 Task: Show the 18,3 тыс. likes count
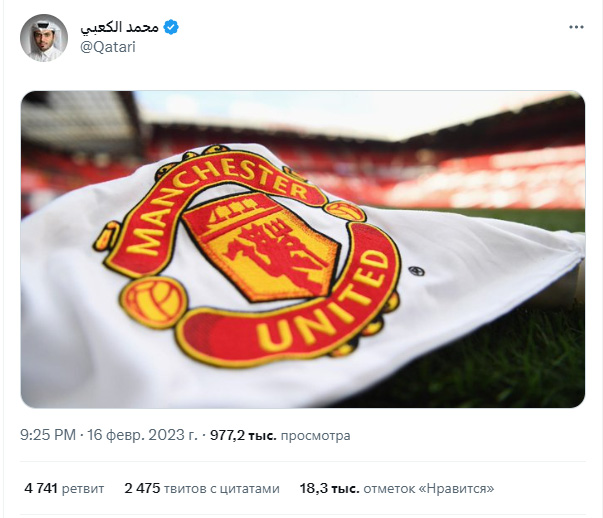[x=329, y=488]
